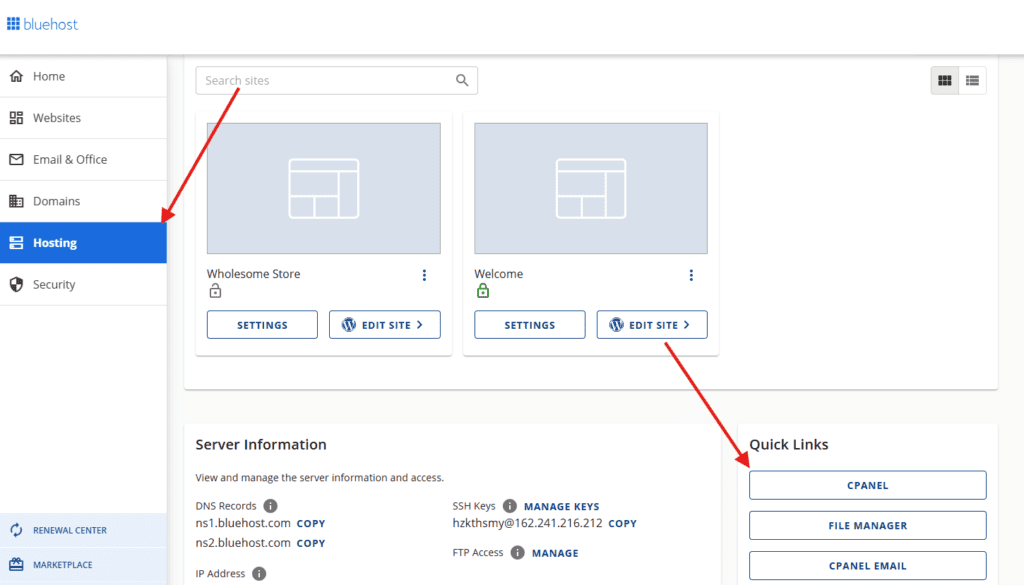Open File Manager quick link
This screenshot has width=1024, height=585.
[867, 526]
